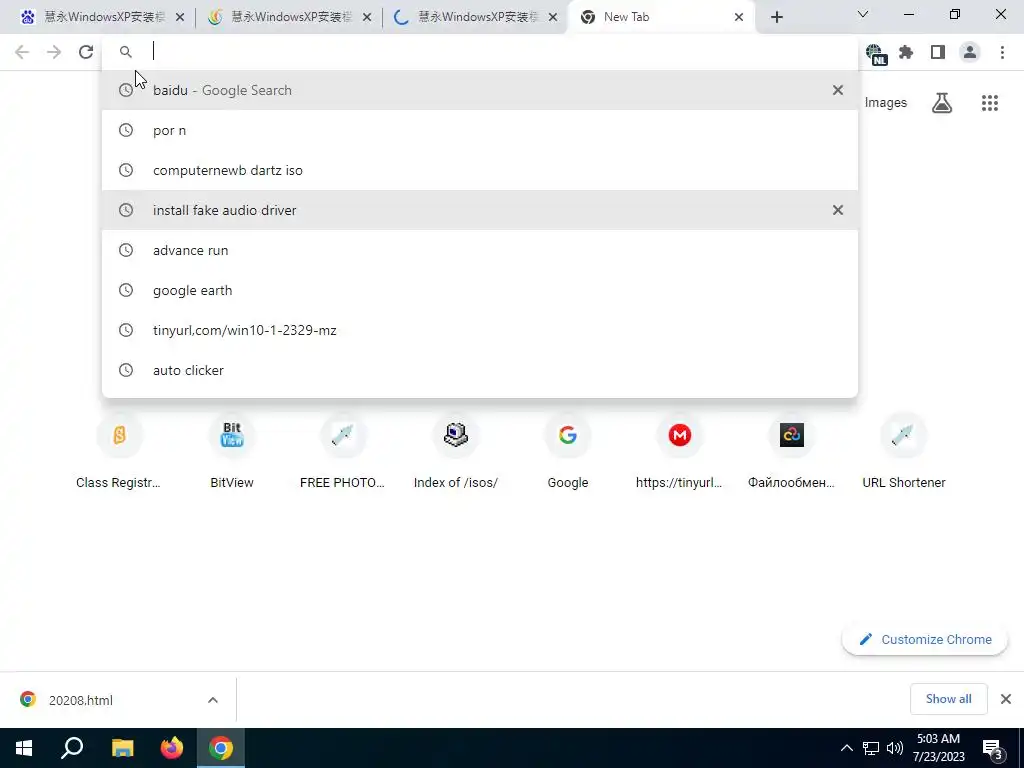Click Chrome icon on the taskbar
This screenshot has height=768, width=1024.
pos(221,748)
